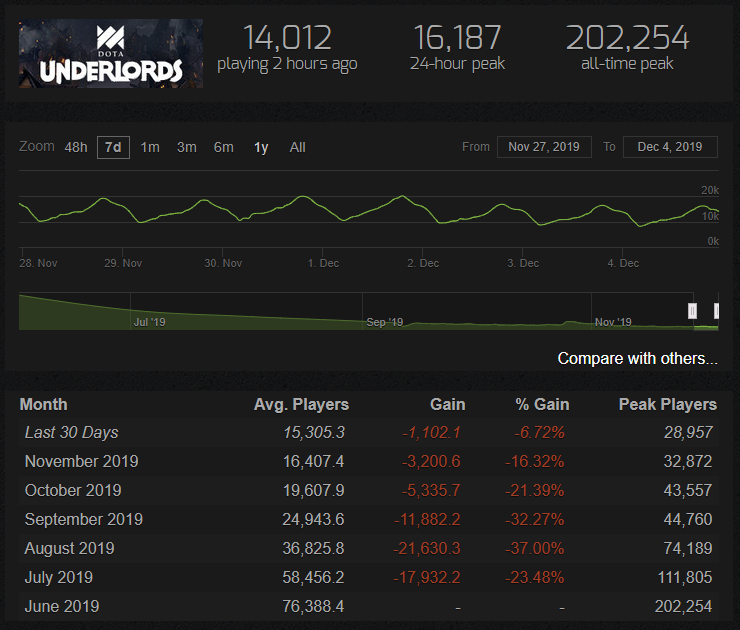
Task: Set chart zoom to 48h
Action: (x=76, y=147)
